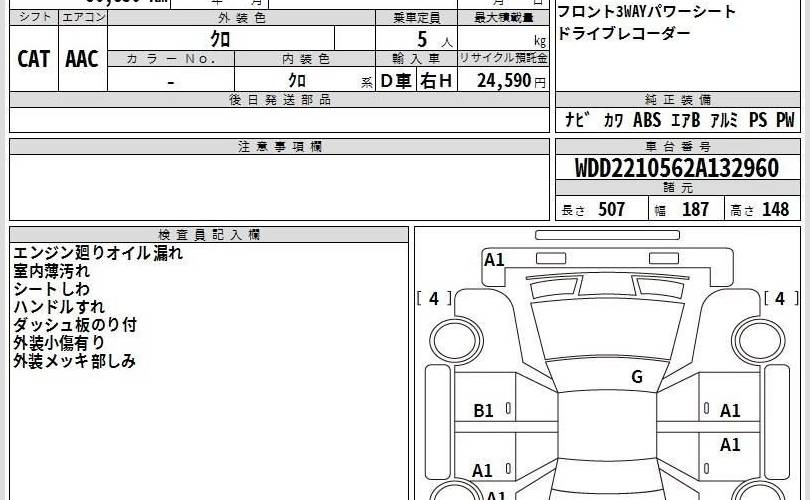Click the recycle deposit 24,590円 value
Image resolution: width=810 pixels, height=500 pixels.
point(511,81)
